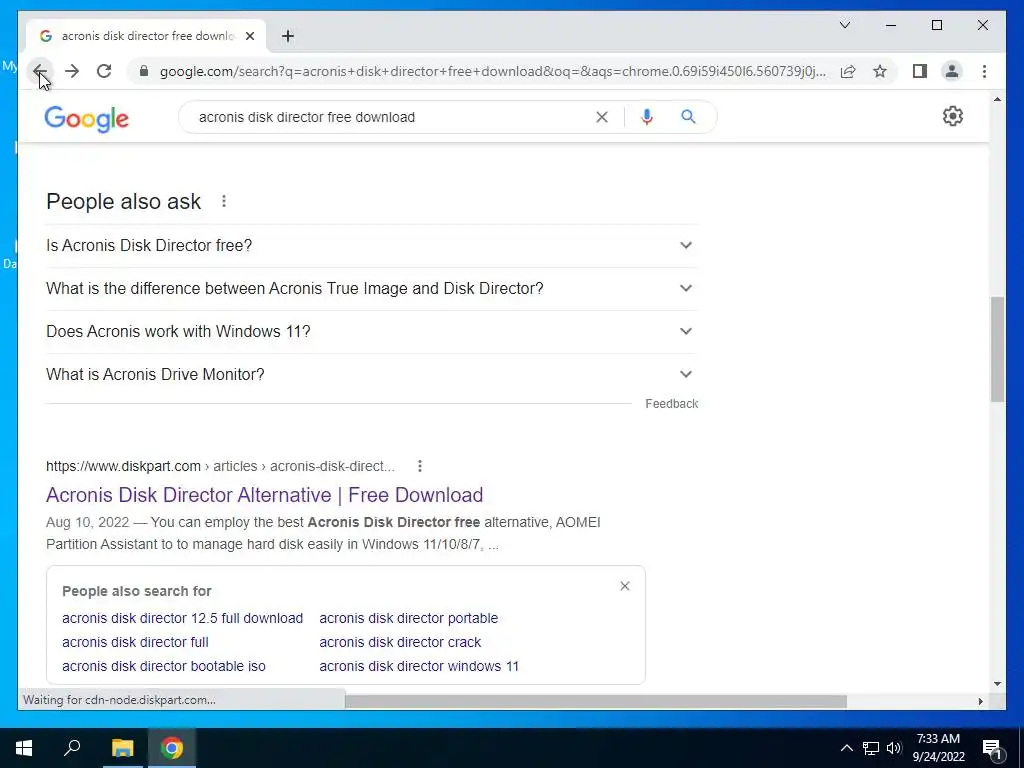Open File Explorer from the taskbar
The width and height of the screenshot is (1024, 768).
pyautogui.click(x=122, y=748)
